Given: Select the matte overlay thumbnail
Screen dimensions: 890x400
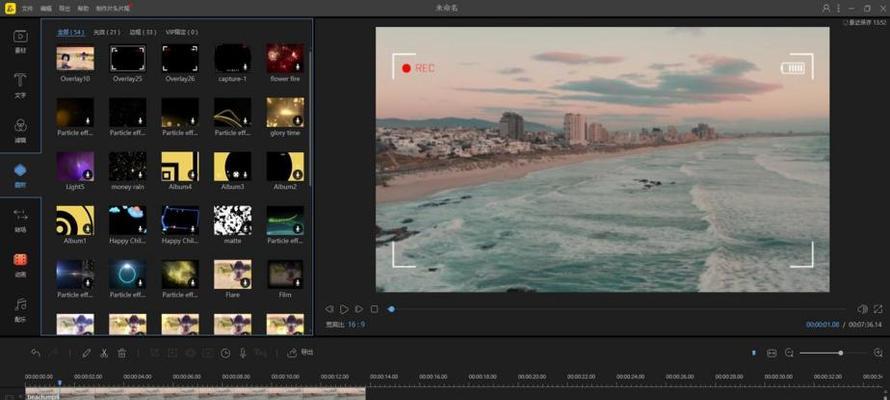Looking at the screenshot, I should (x=233, y=220).
